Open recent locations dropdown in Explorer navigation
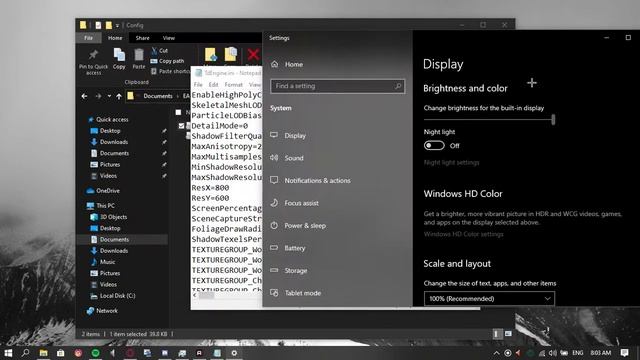640x360 pixels. tap(109, 96)
